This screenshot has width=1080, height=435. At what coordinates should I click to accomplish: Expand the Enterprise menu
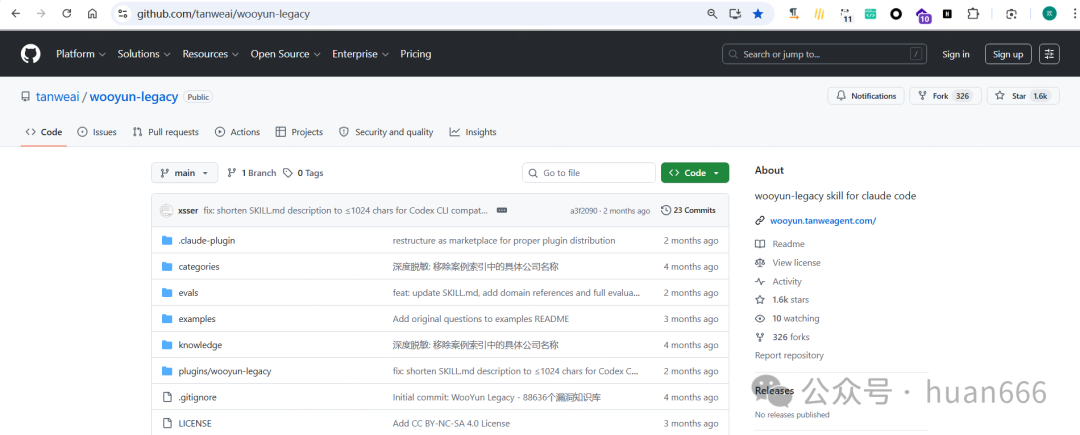360,54
